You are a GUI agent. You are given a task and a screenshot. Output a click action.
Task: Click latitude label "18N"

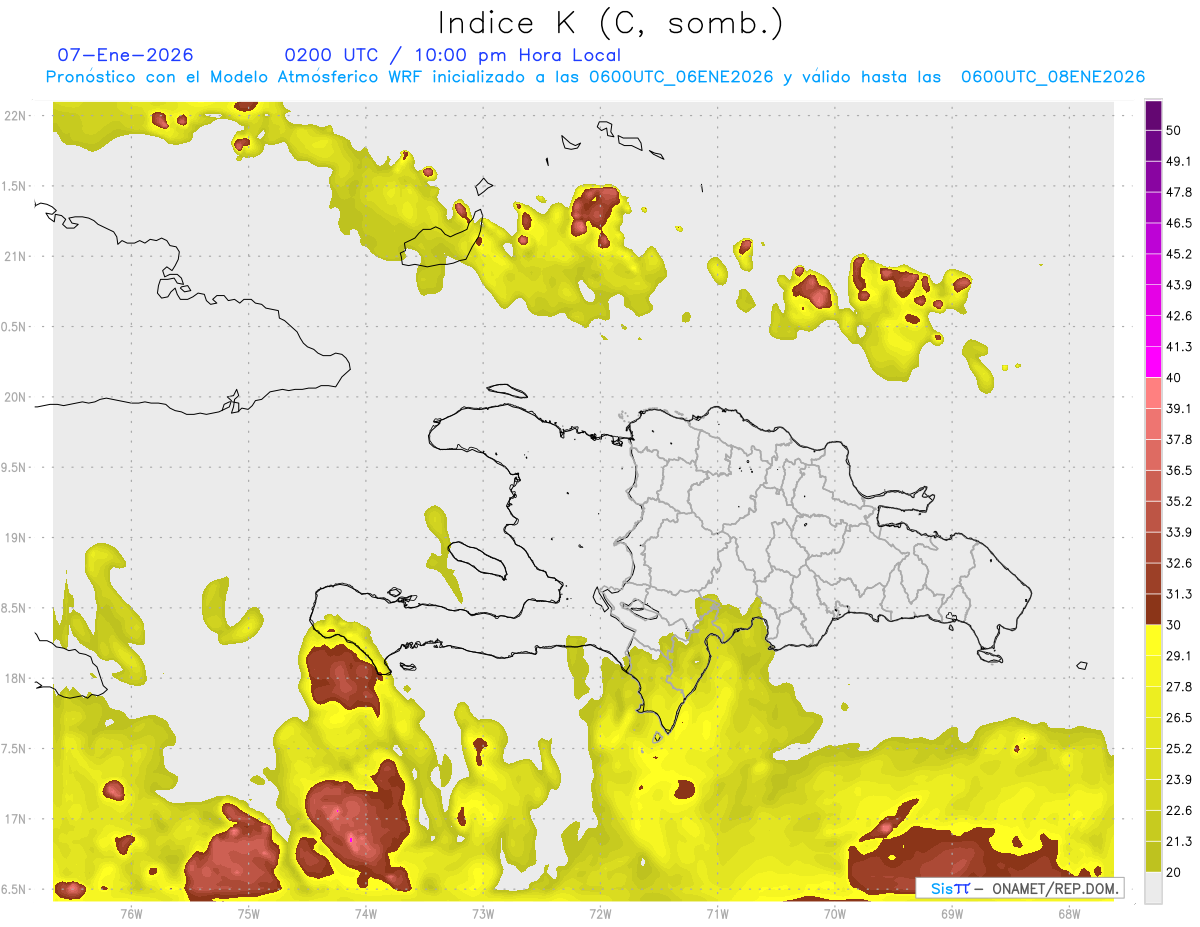[x=16, y=678]
